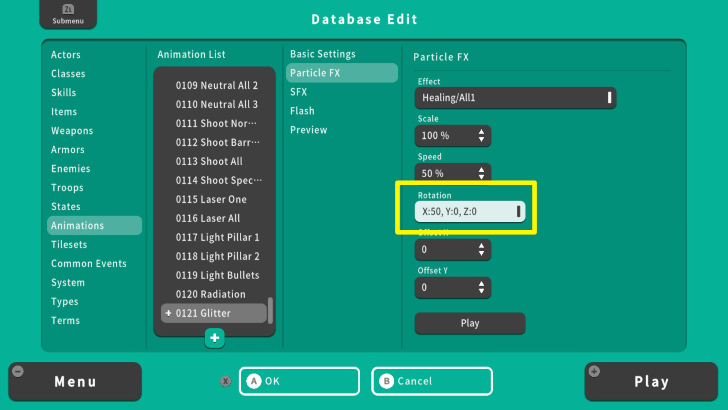Select animation 0111 Shoot Nor…

pos(214,124)
